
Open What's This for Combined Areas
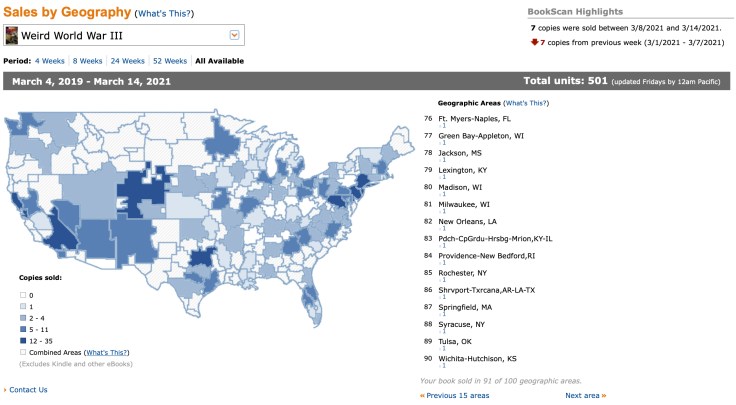[107, 353]
